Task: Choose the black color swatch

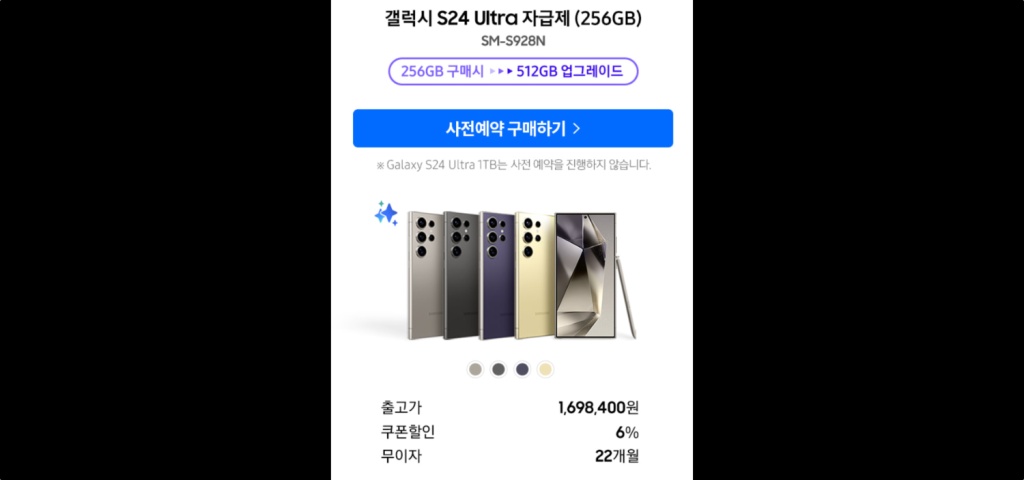Action: (499, 370)
